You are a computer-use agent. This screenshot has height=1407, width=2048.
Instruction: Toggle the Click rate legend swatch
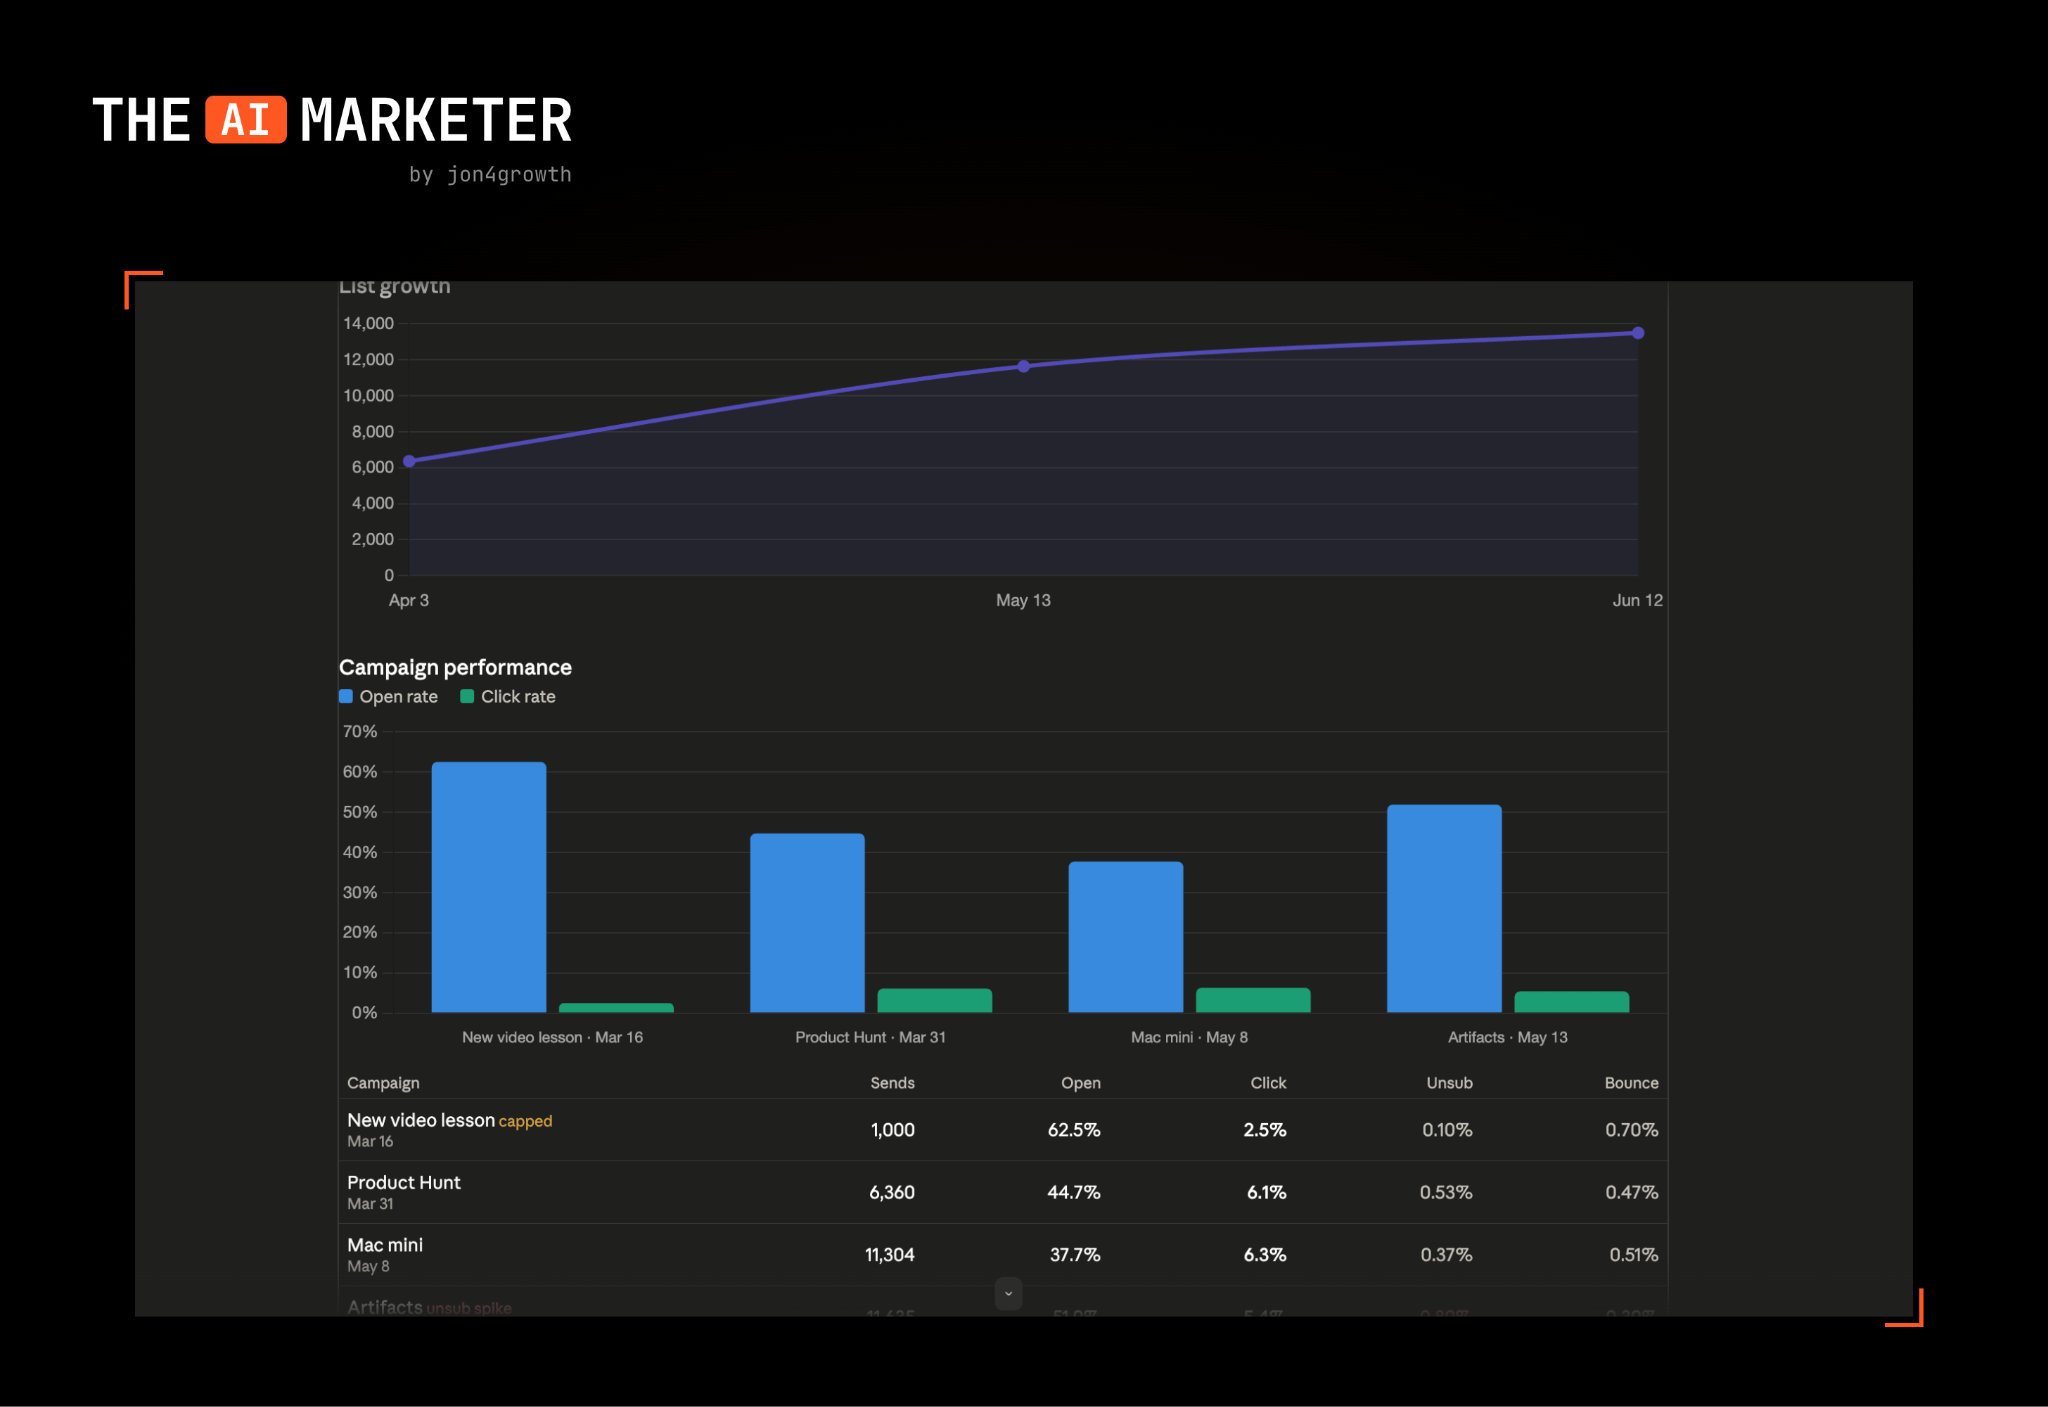tap(467, 696)
